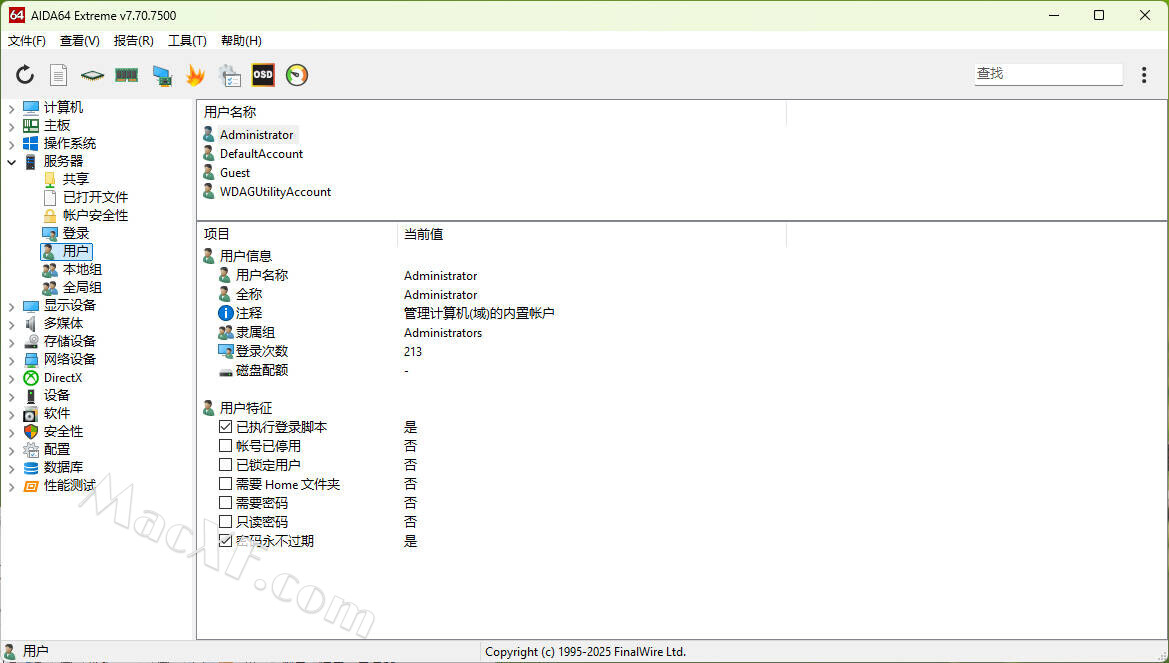
Task: Toggle the 已执行登录脚本 checkbox
Action: click(x=225, y=427)
